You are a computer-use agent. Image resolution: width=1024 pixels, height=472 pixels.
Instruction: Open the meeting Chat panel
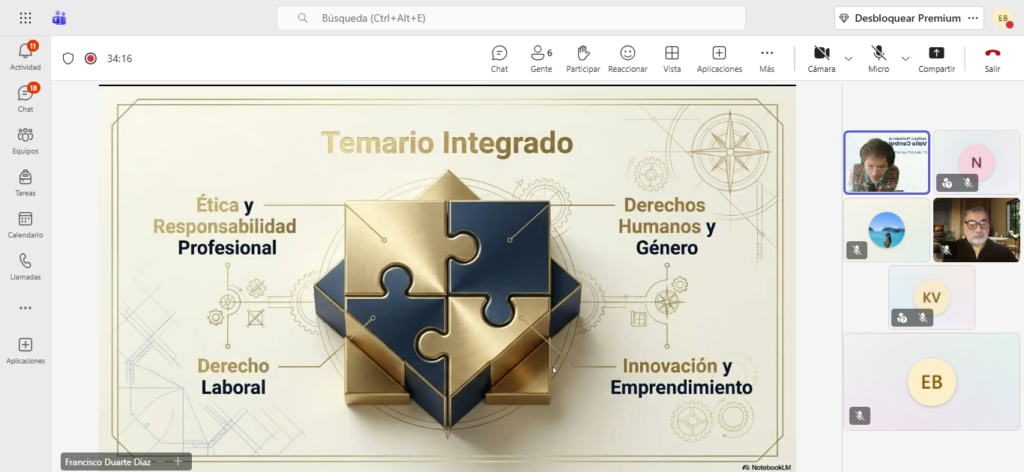coord(499,58)
